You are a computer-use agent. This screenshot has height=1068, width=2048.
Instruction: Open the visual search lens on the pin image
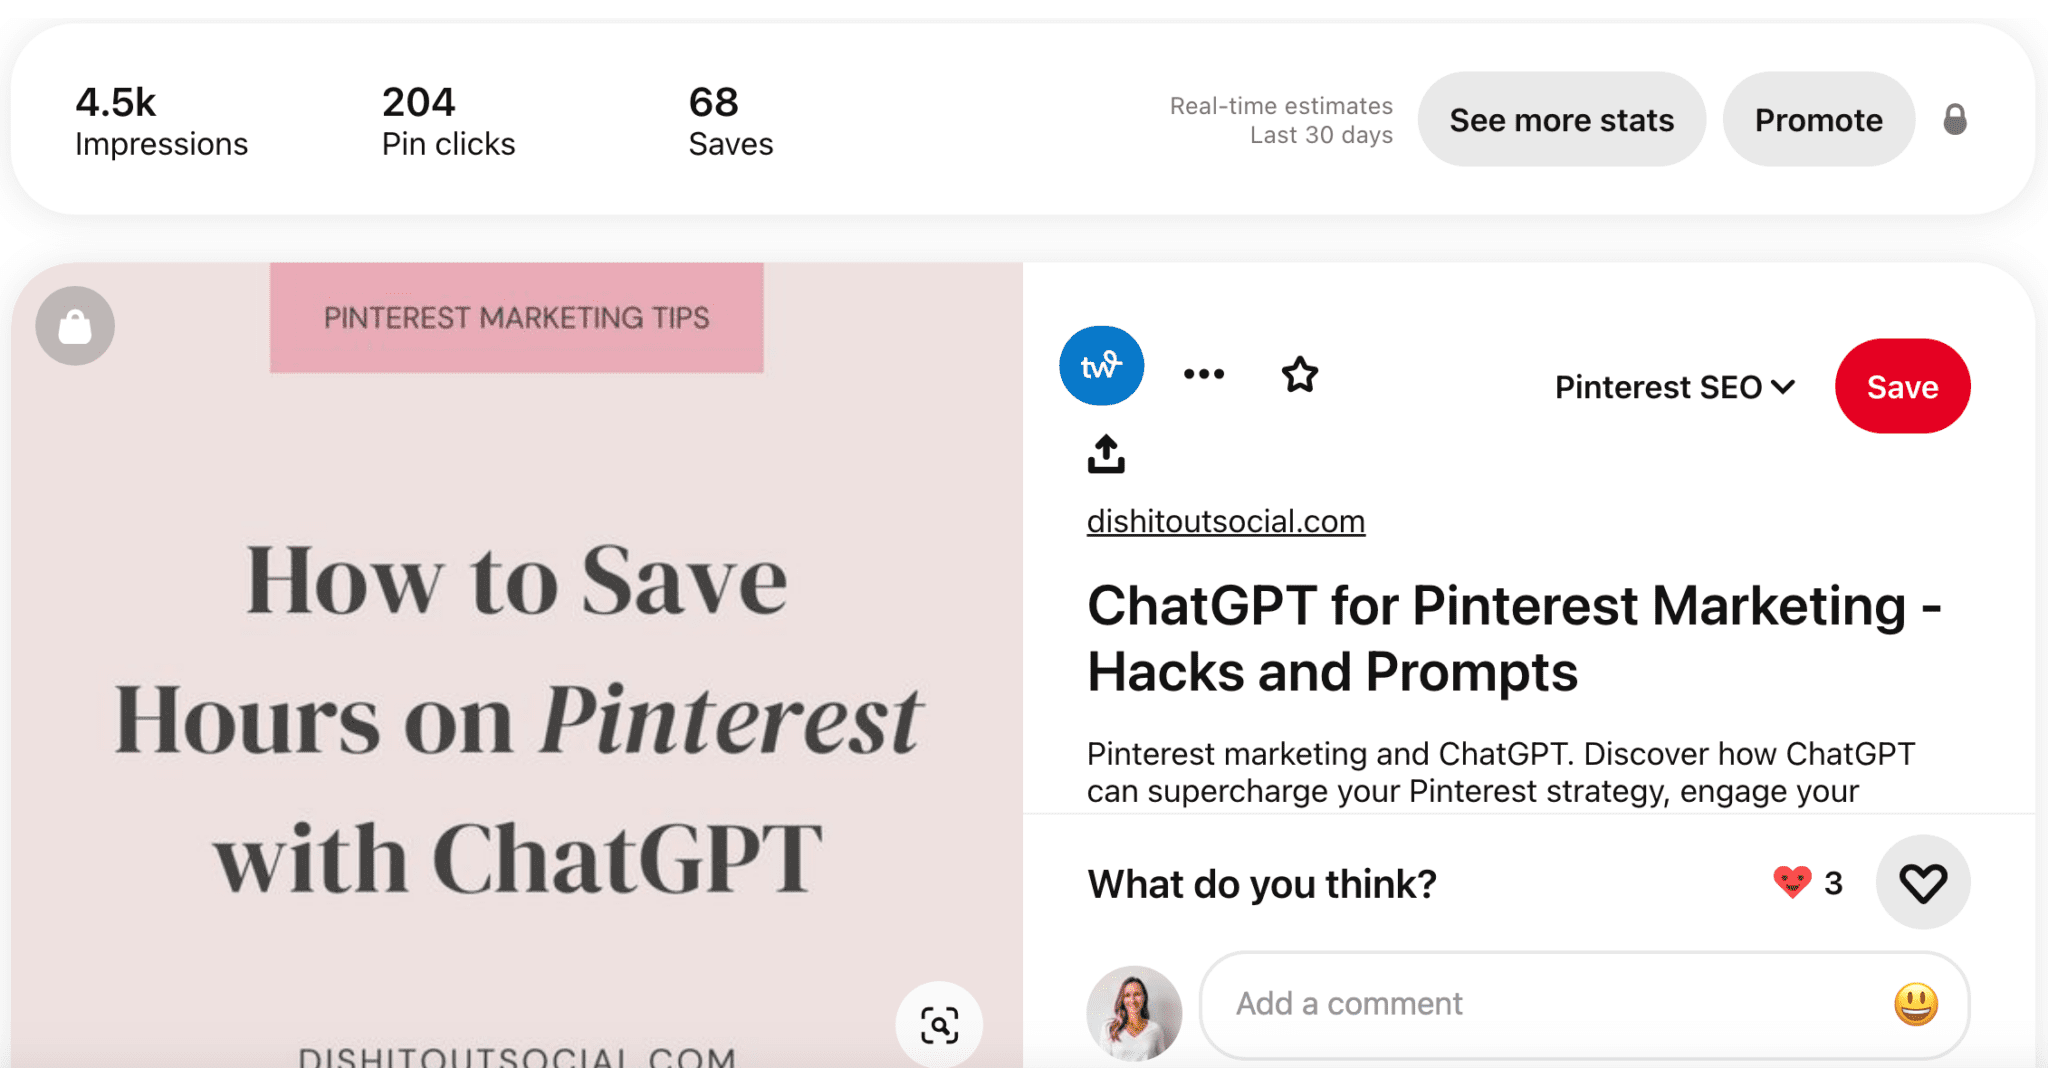(x=938, y=1024)
